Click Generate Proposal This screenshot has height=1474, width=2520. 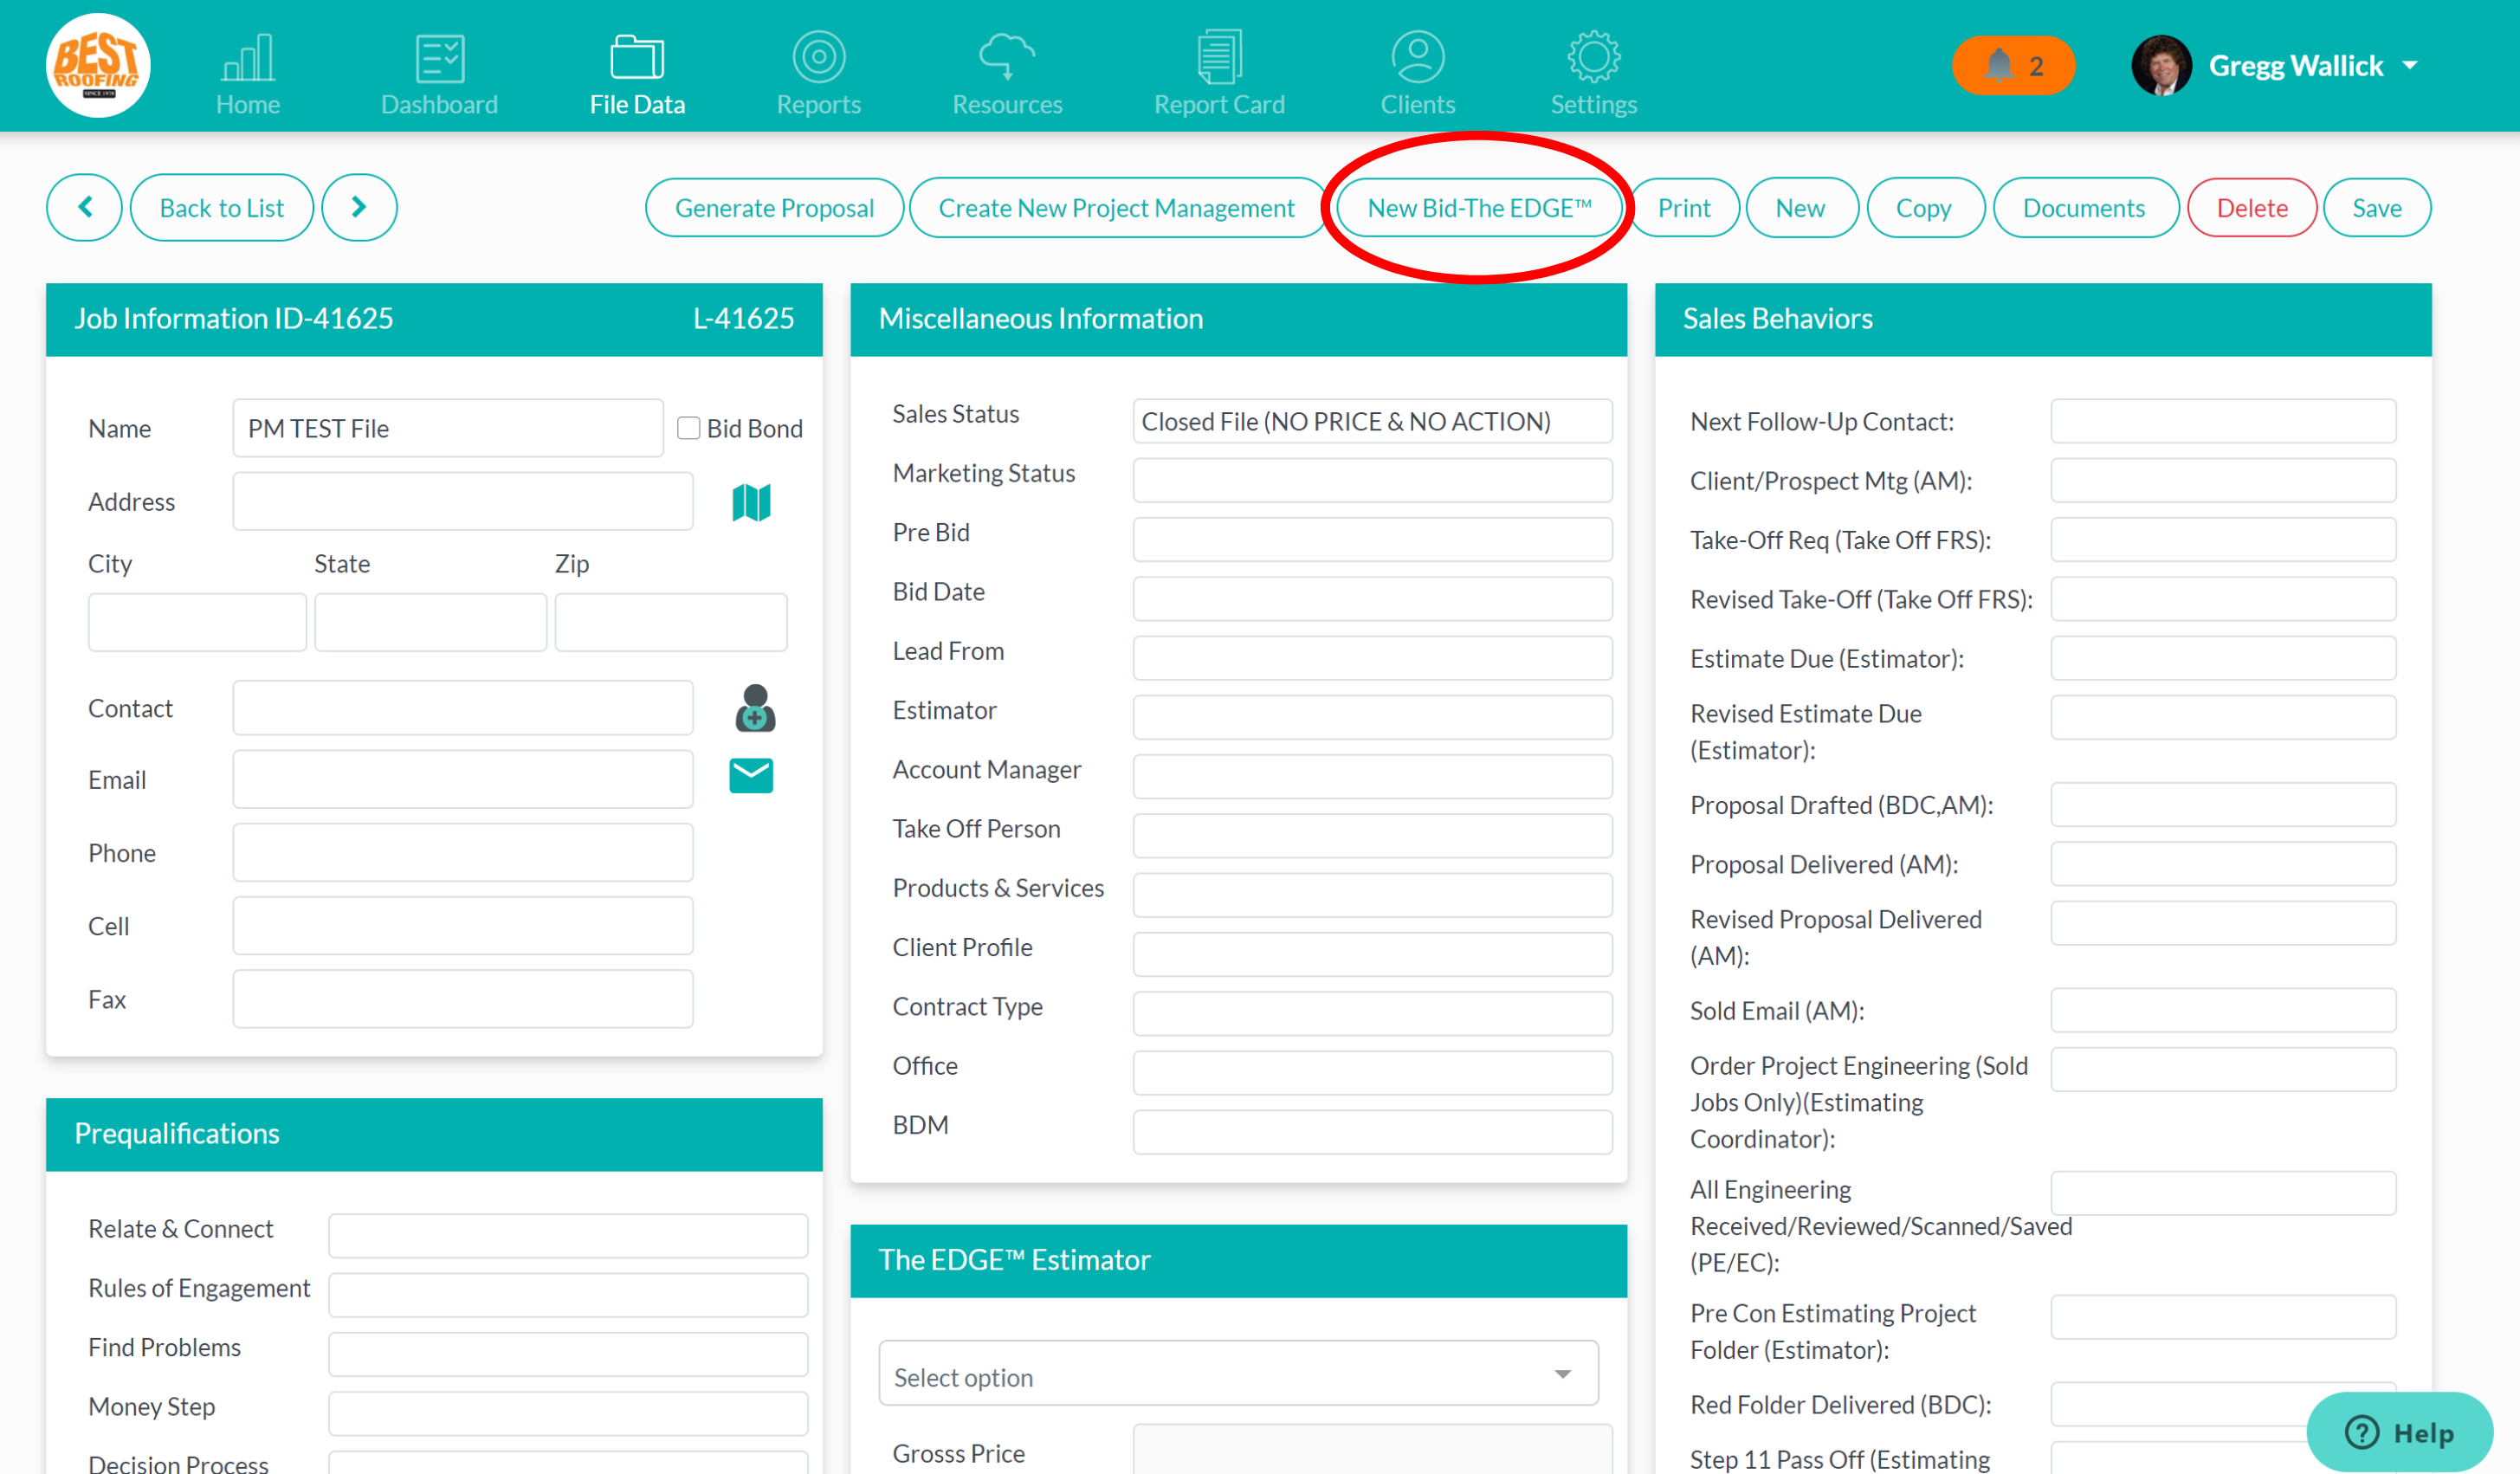tap(773, 207)
